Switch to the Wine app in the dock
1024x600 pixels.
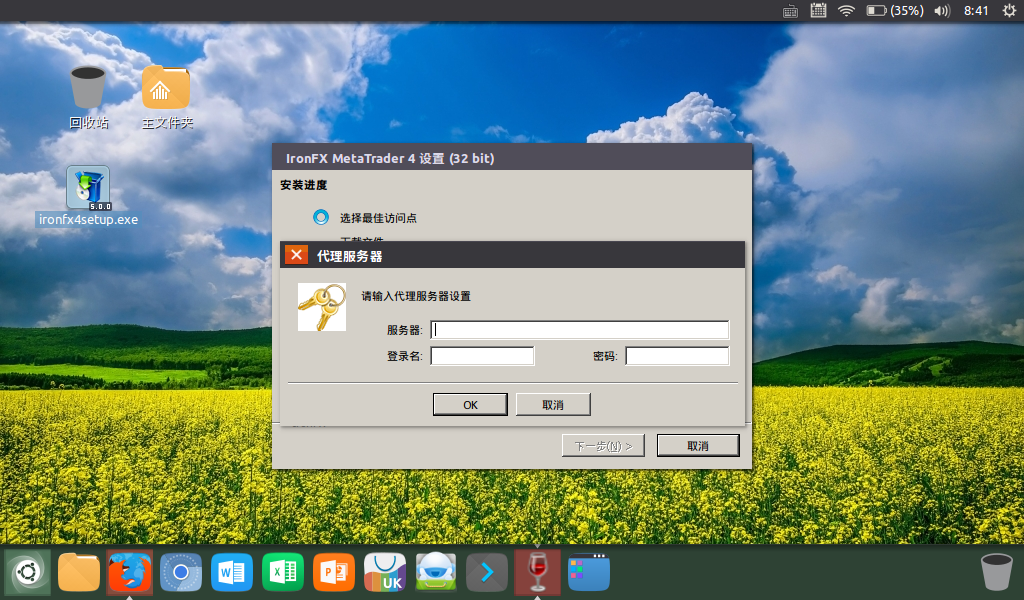(537, 573)
